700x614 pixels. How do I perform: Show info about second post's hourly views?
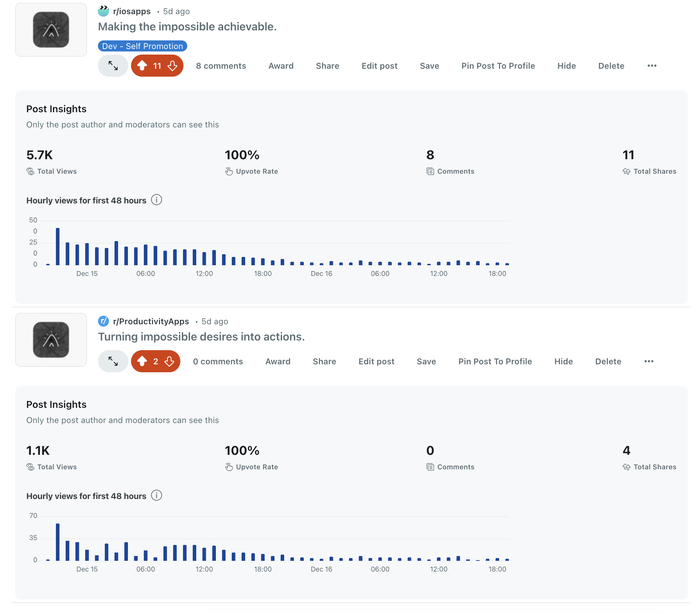[x=157, y=496]
